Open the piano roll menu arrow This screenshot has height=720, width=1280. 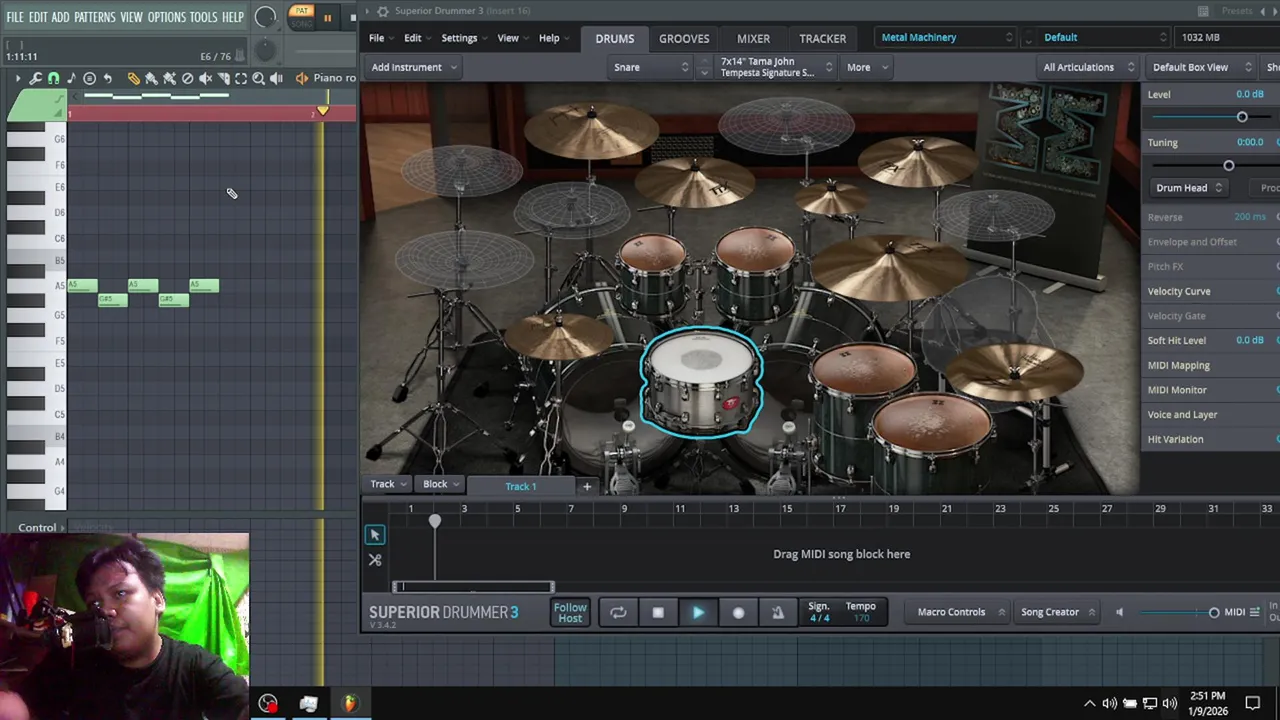coord(17,78)
